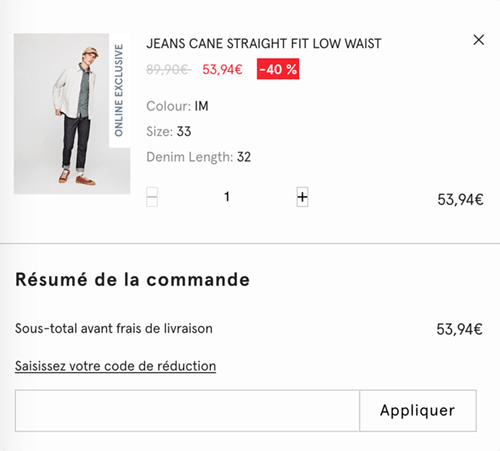Viewport: 500px width, 451px height.
Task: Click the -40 % discount badge
Action: (x=278, y=69)
